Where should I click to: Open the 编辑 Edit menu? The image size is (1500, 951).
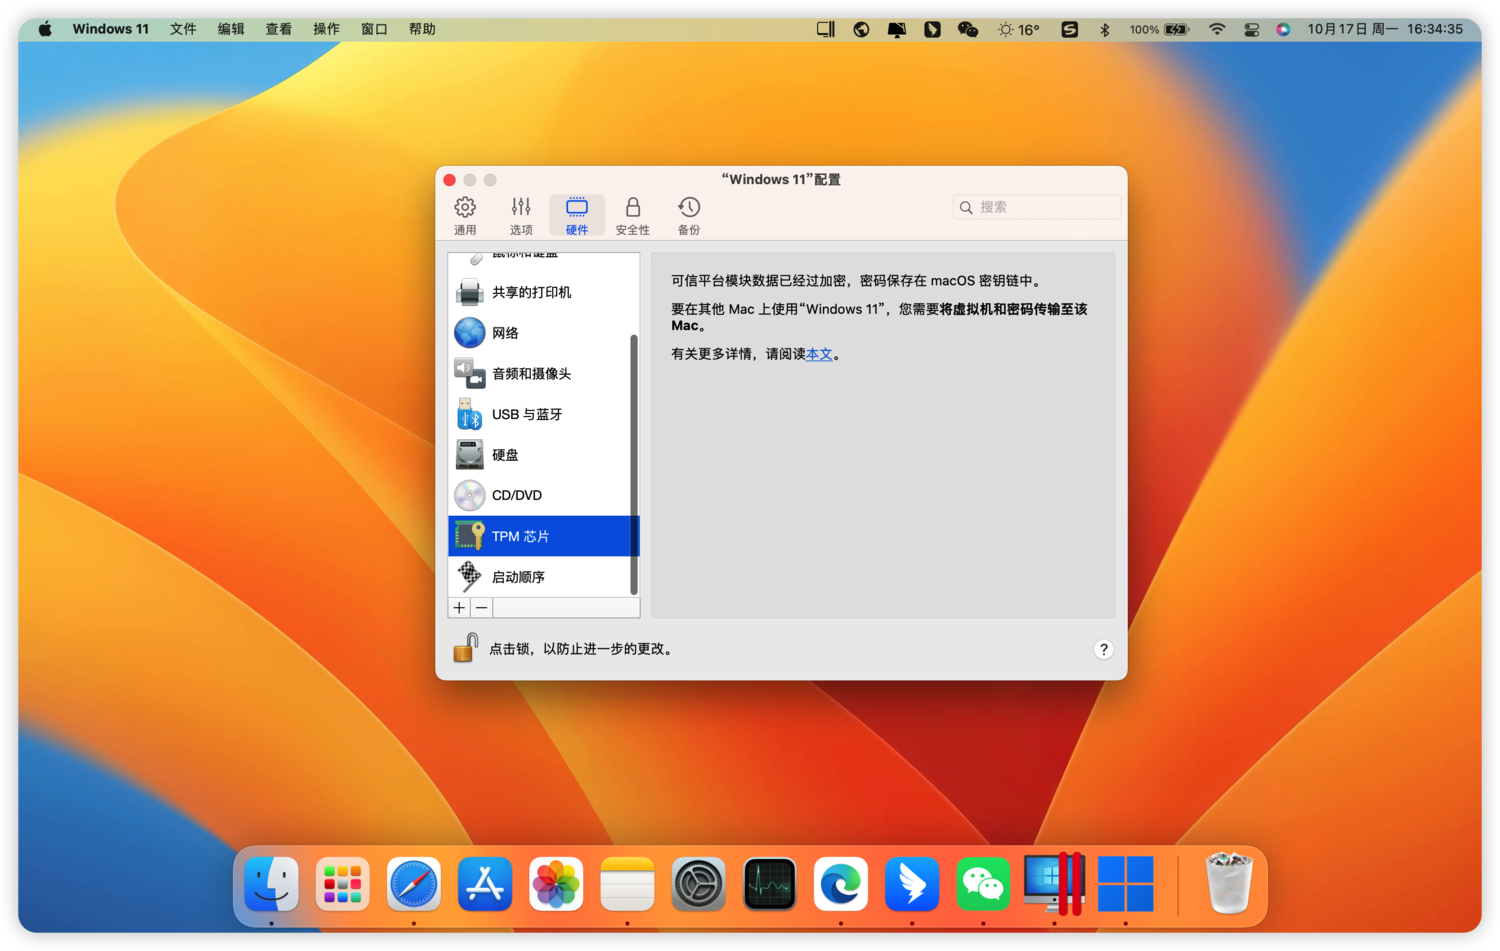point(231,29)
